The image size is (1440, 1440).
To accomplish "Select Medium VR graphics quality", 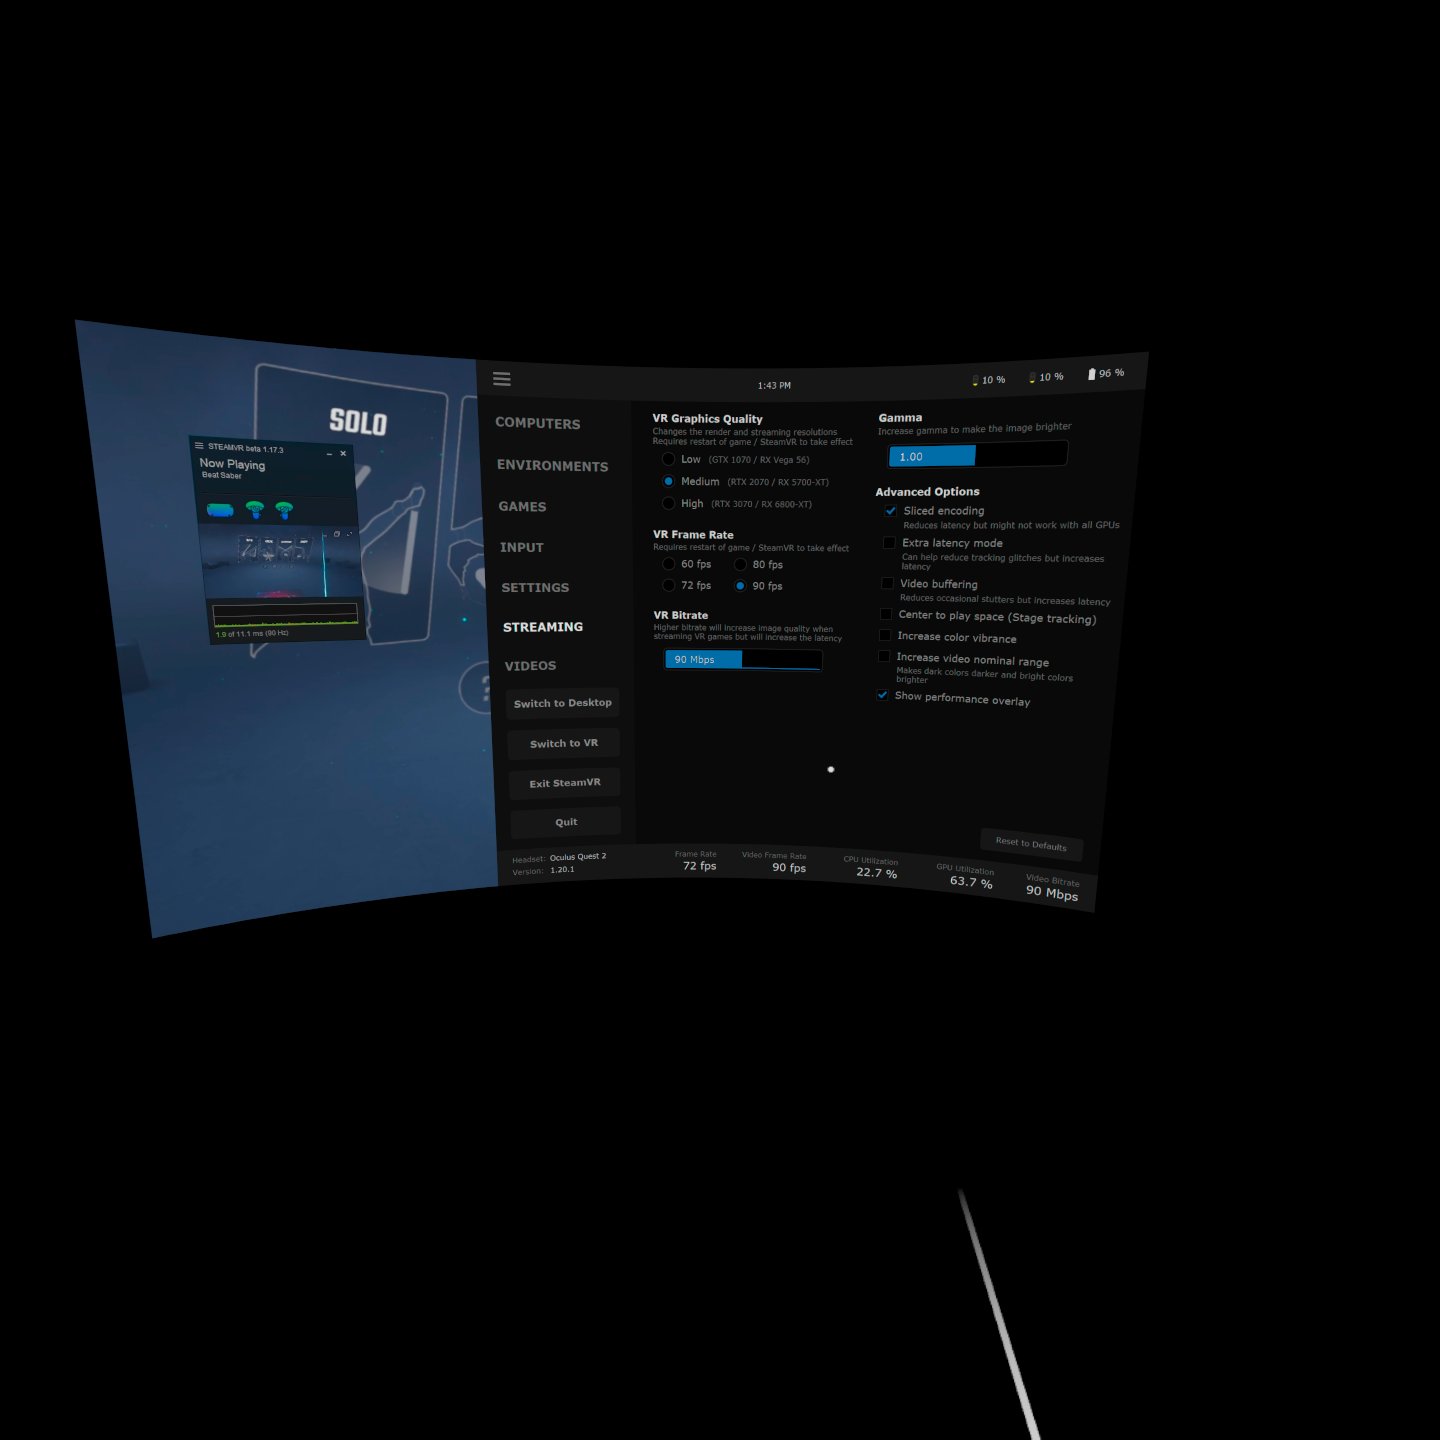I will coord(668,481).
